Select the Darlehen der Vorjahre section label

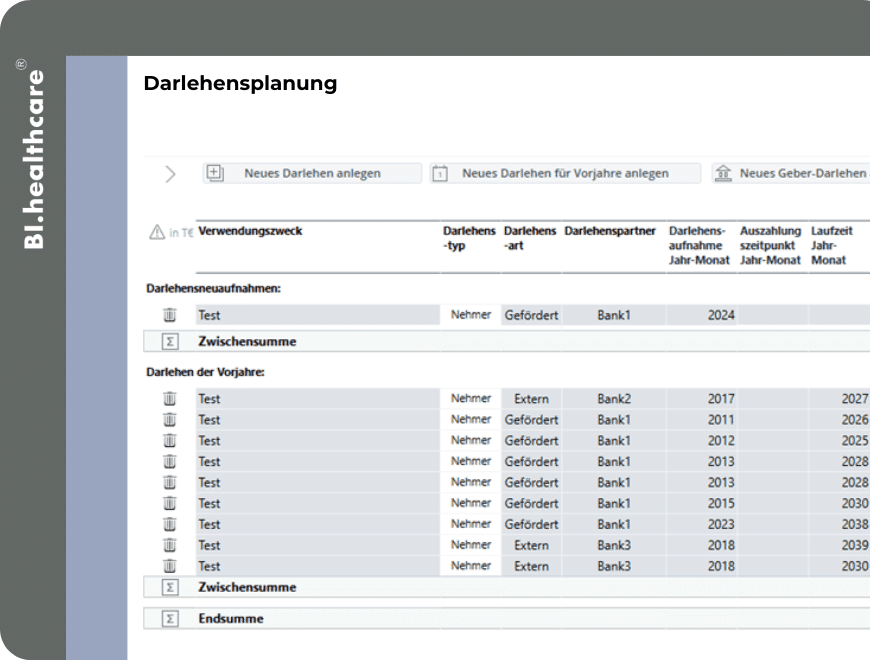click(x=205, y=372)
